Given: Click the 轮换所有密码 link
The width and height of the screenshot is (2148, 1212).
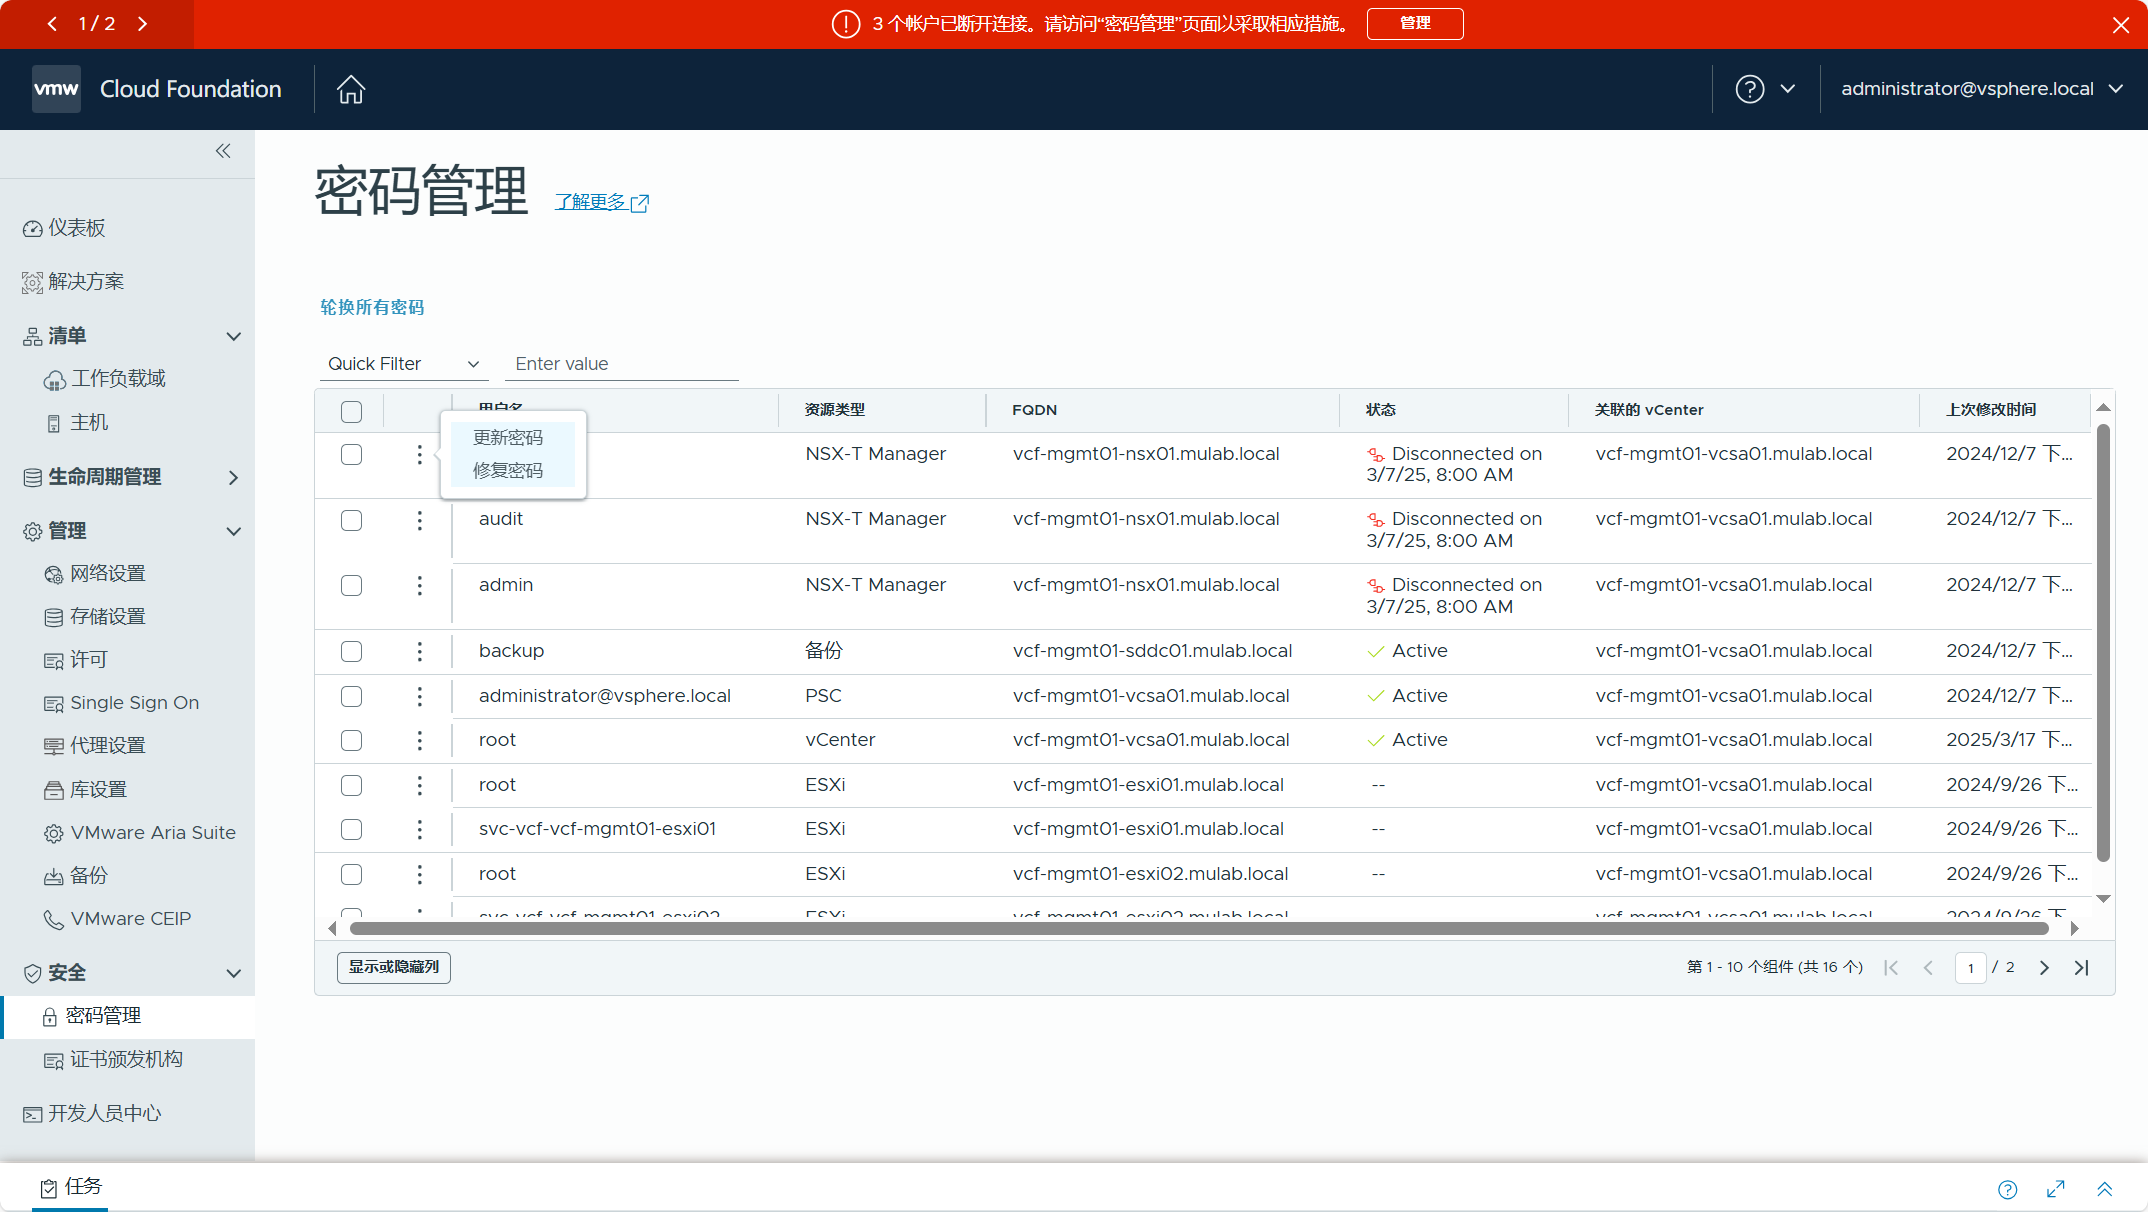Looking at the screenshot, I should tap(372, 307).
